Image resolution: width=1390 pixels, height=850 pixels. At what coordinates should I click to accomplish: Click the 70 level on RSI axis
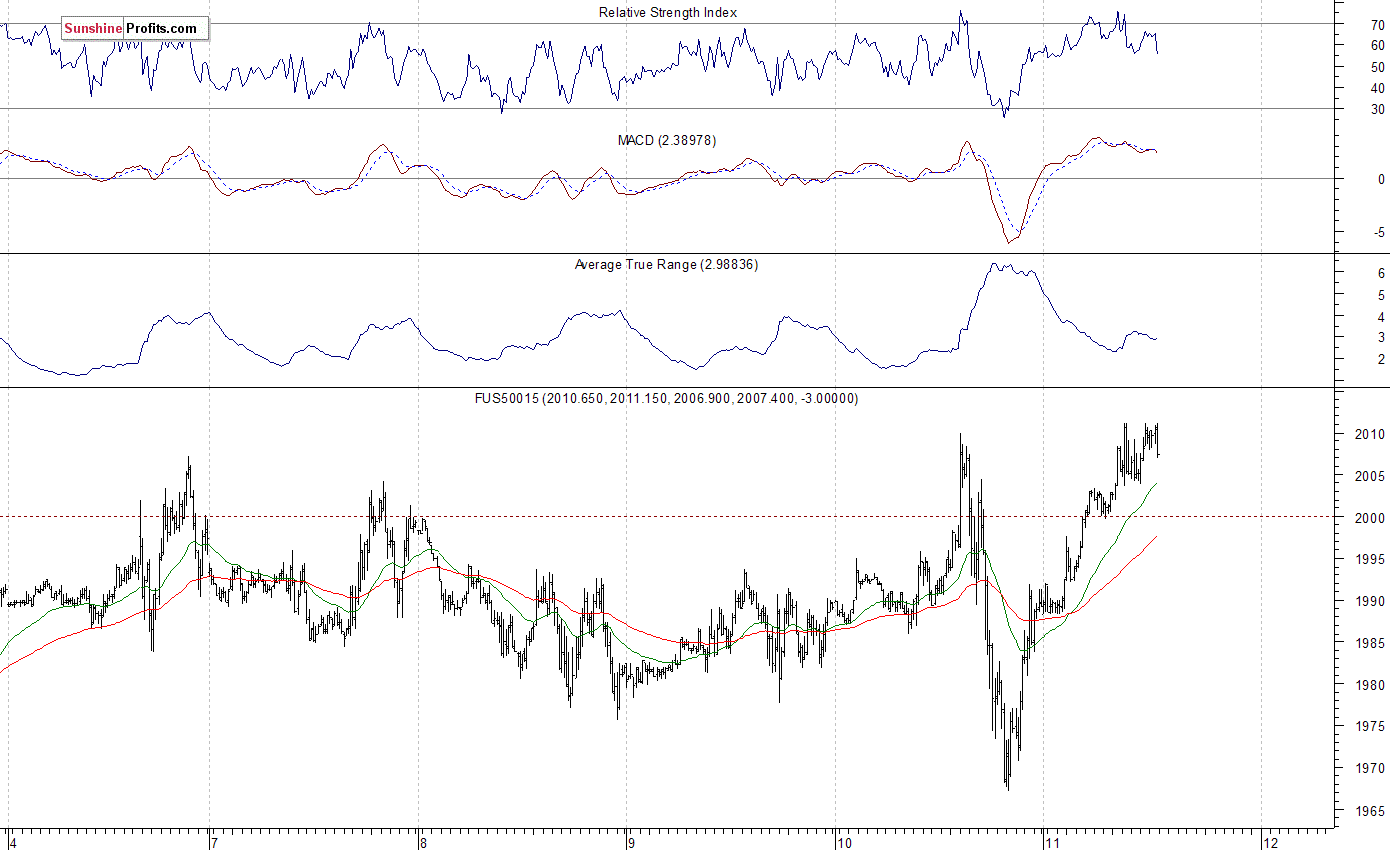pos(1378,25)
